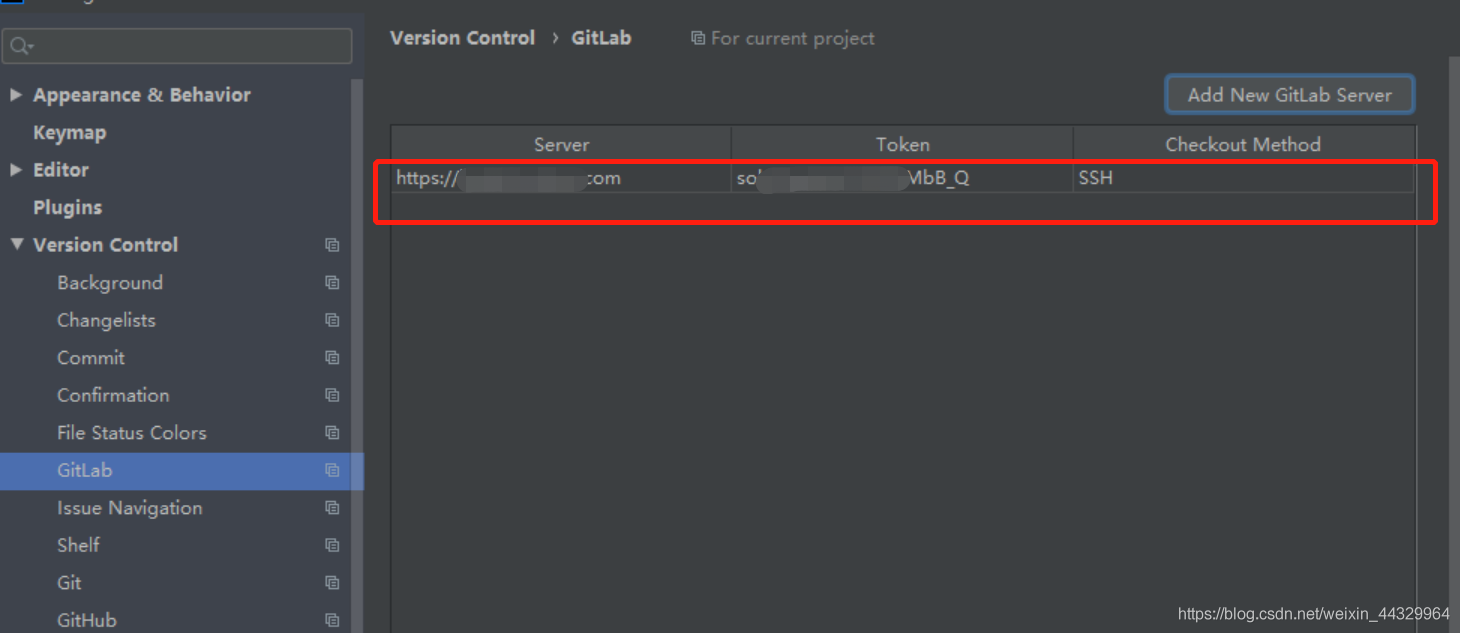Screen dimensions: 1460x633
Task: Expand the Editor settings section
Action: pos(16,169)
